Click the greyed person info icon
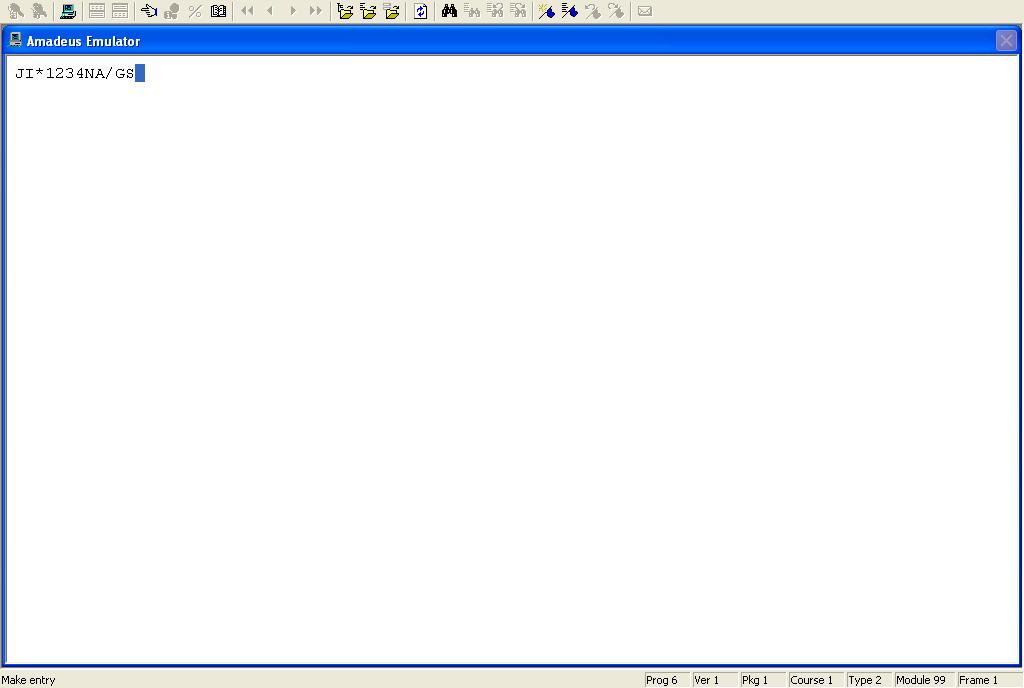1024x688 pixels. (172, 11)
